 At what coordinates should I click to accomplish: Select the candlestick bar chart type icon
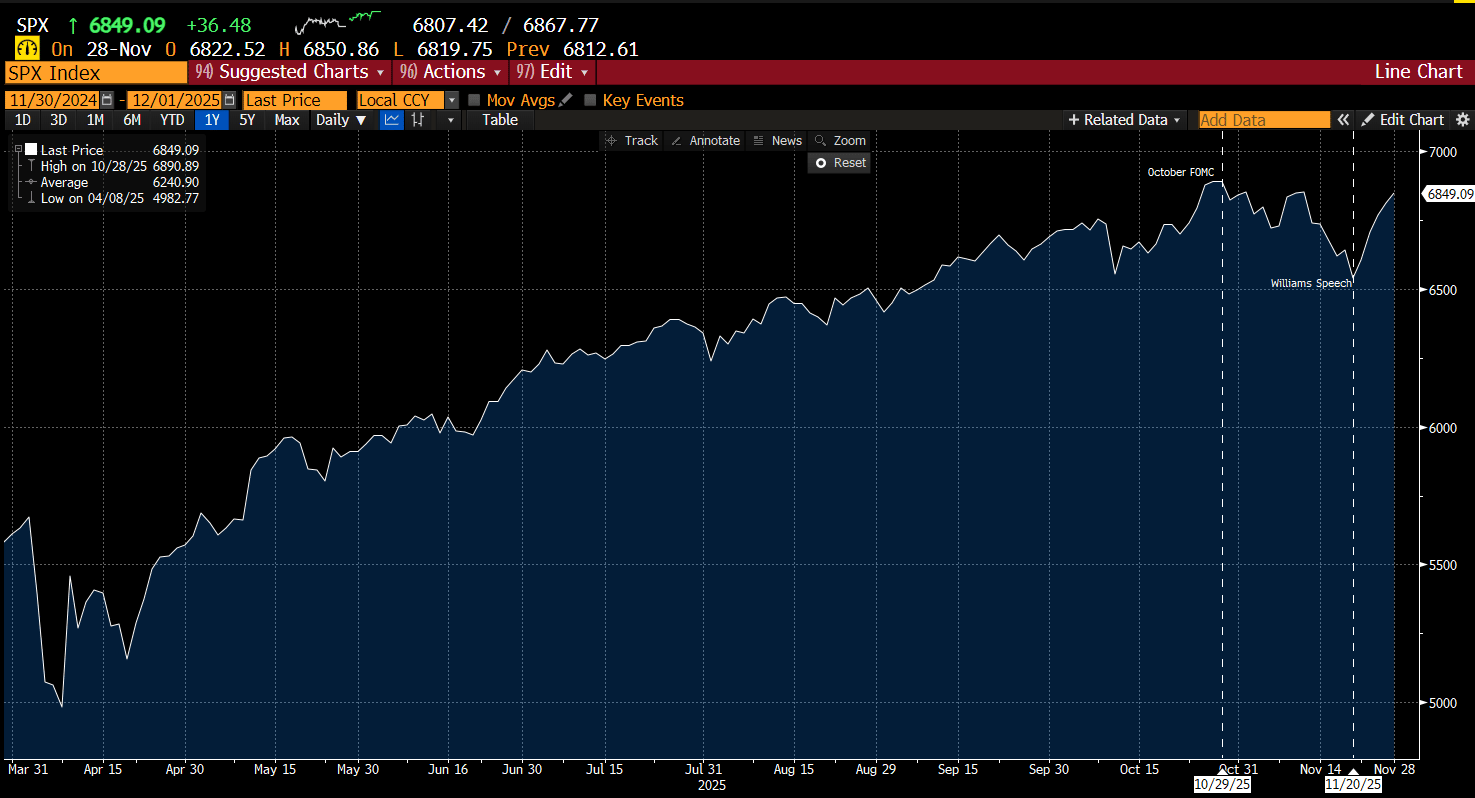pyautogui.click(x=418, y=120)
